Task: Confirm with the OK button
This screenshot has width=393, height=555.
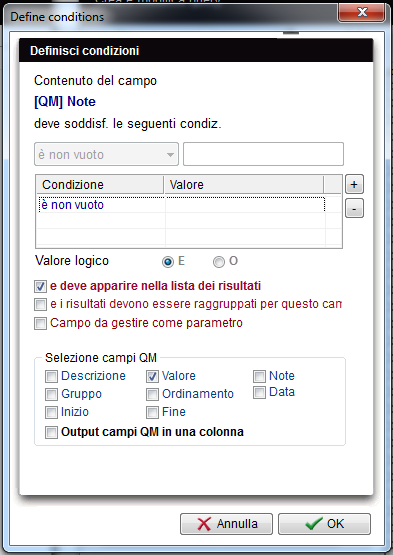Action: point(324,524)
